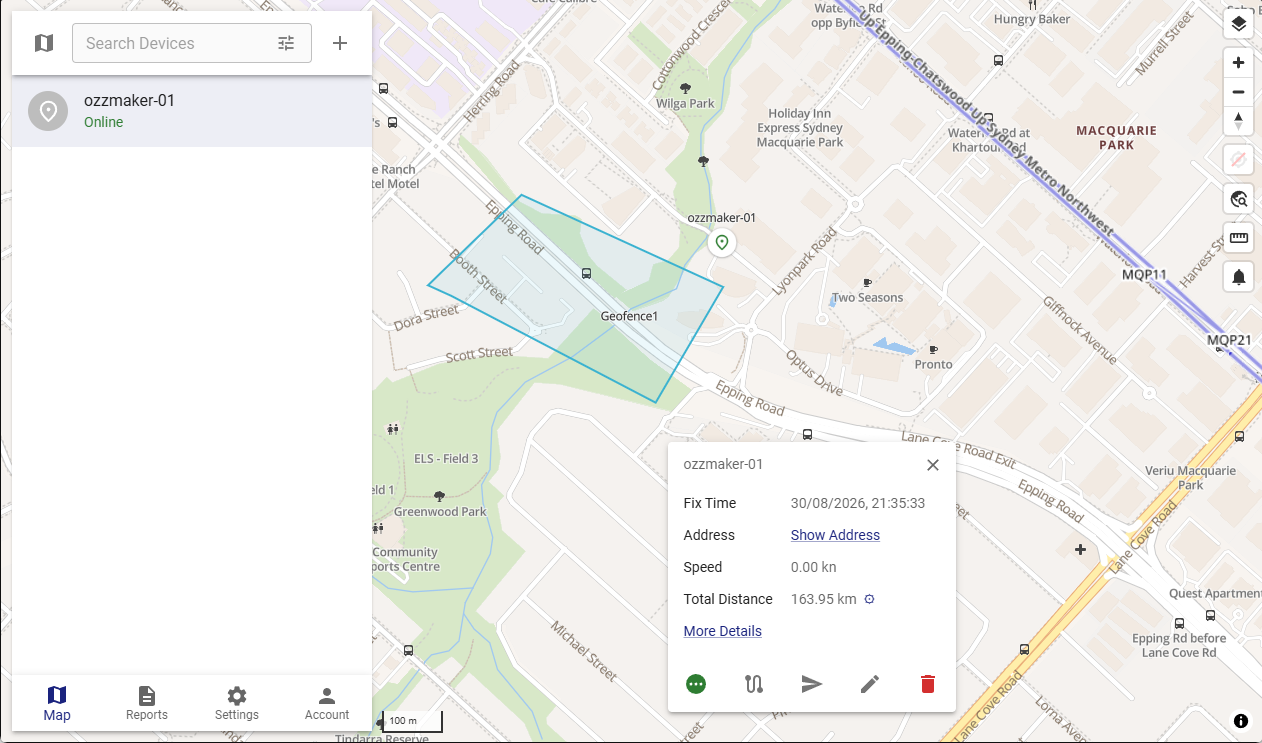Open replay route for ozzmaker-01

754,684
